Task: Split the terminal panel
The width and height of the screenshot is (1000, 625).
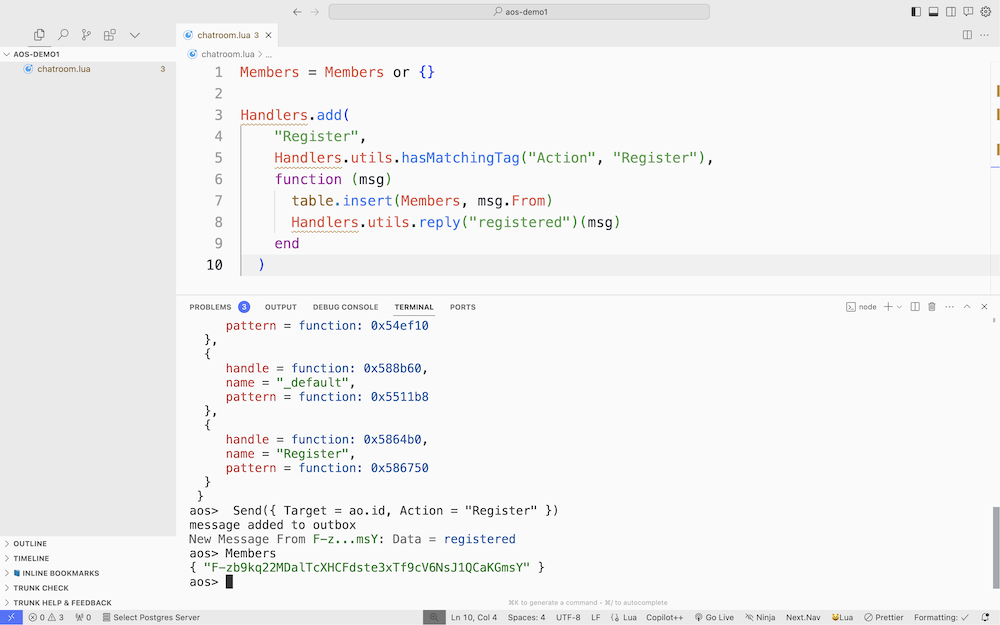Action: point(915,307)
